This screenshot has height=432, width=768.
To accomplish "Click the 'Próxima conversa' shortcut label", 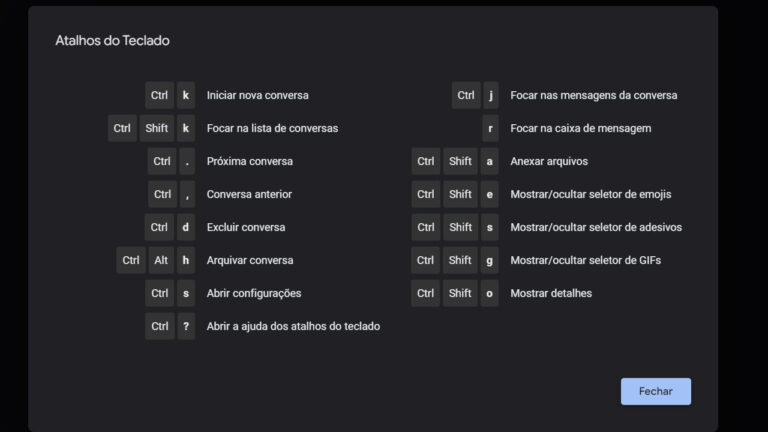I will (x=250, y=161).
